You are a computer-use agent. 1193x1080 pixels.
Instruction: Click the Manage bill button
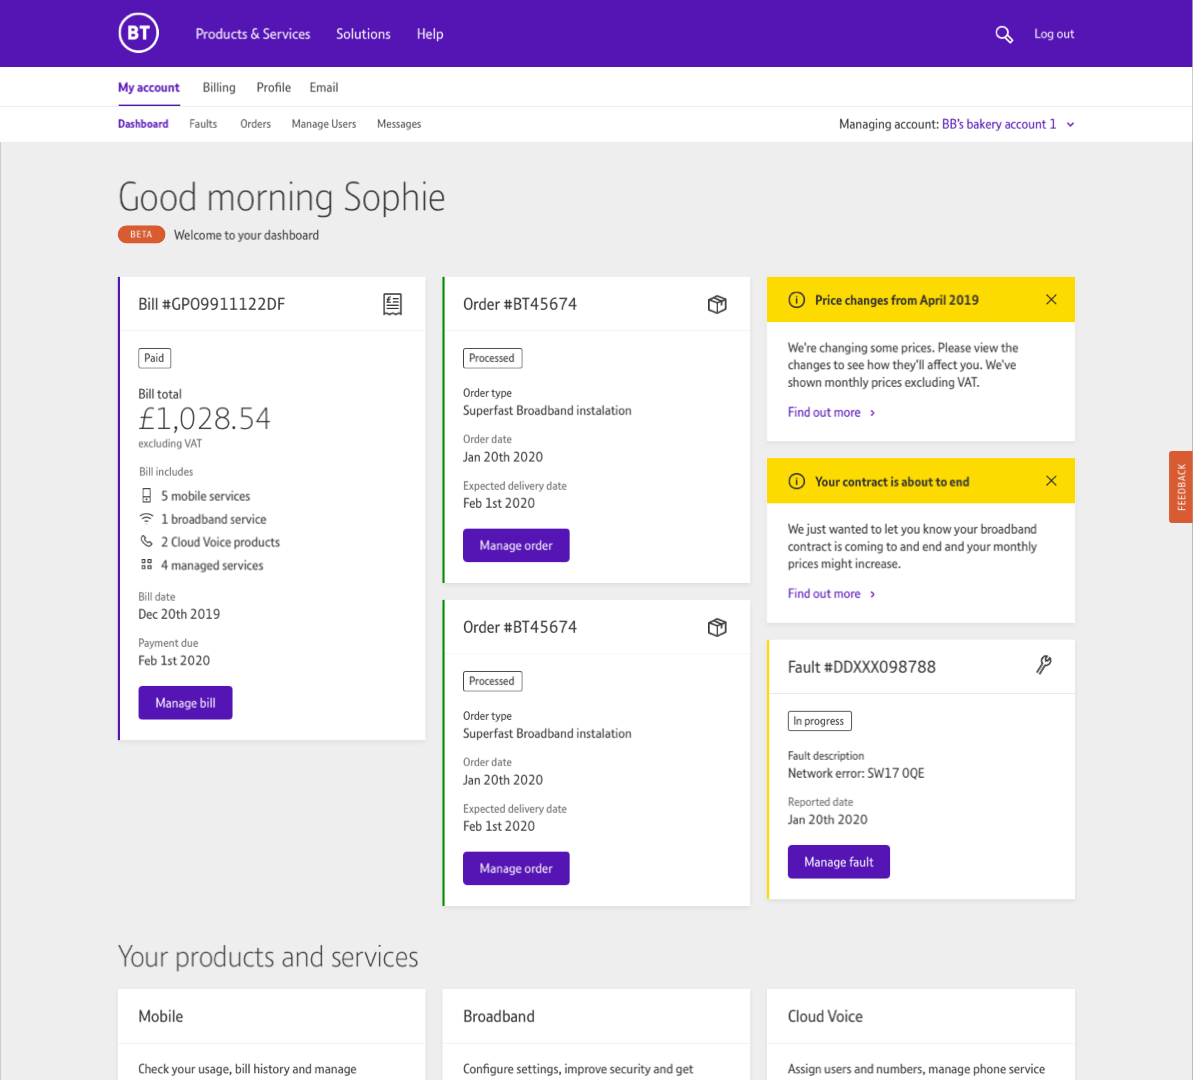185,702
